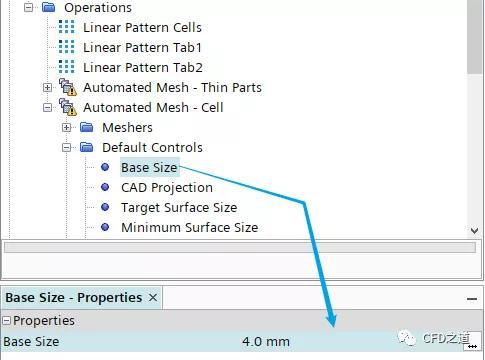Click the Operations folder icon
Viewport: 485px width, 360px height.
(49, 7)
